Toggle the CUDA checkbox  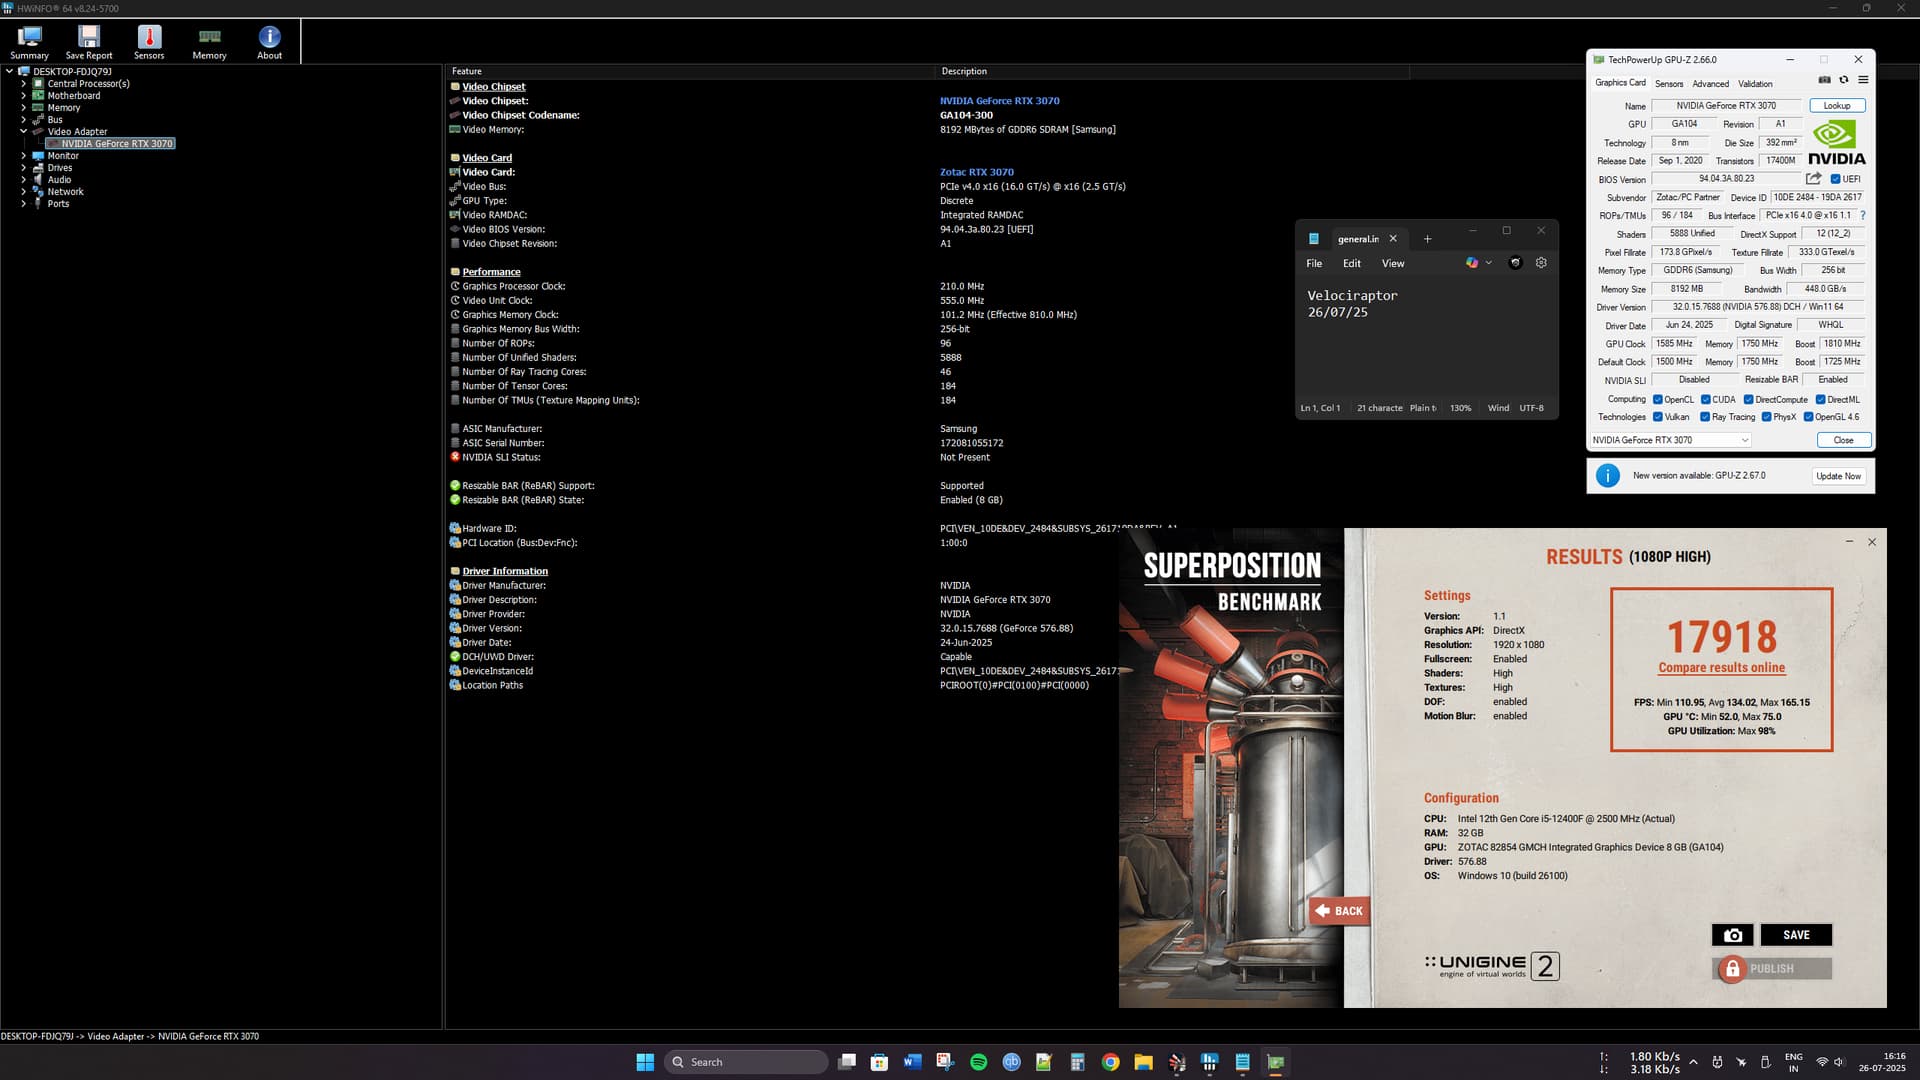1705,399
